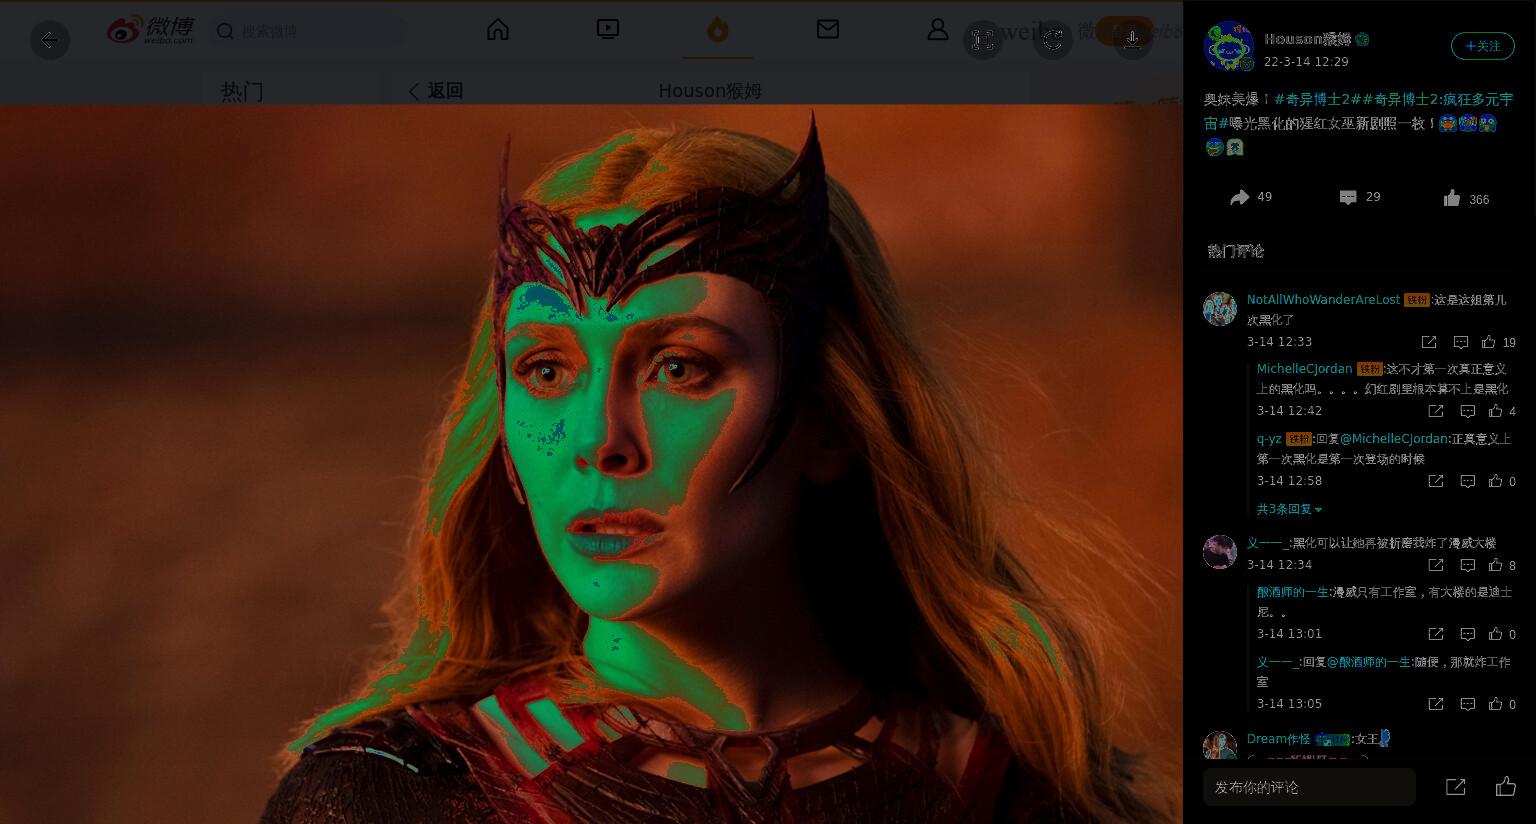Open MichelleCJordan's username link
The height and width of the screenshot is (824, 1536).
pos(1304,369)
